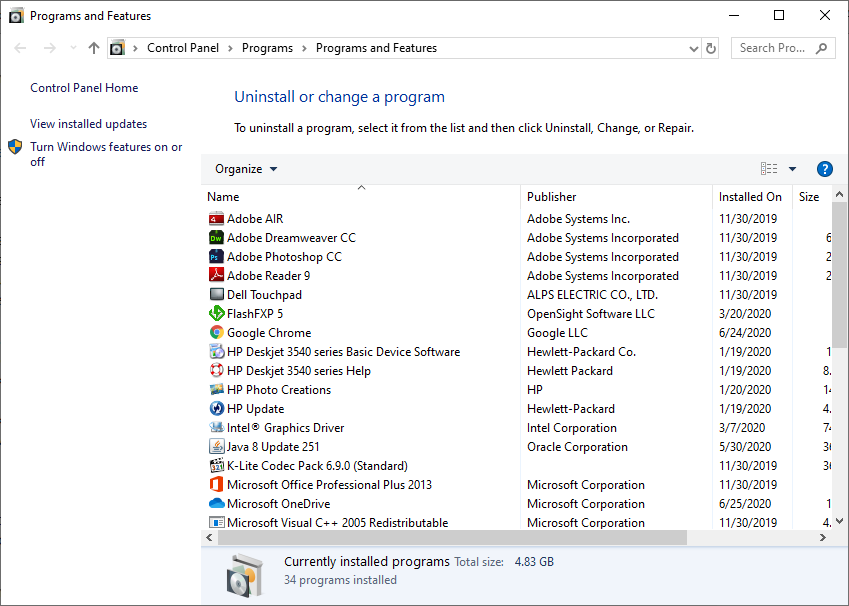Click the horizontal scrollbar thumb
This screenshot has height=606, width=849.
[452, 538]
